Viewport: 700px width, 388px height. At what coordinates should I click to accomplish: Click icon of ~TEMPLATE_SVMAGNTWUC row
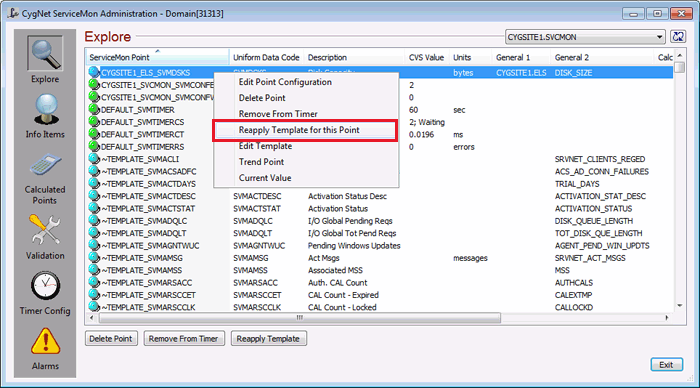(x=94, y=245)
